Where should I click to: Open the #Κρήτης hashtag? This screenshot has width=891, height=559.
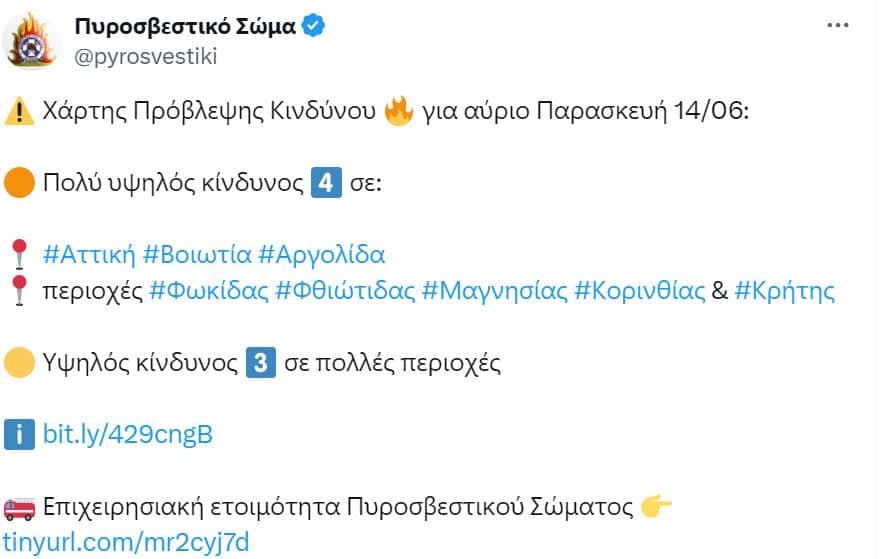(x=785, y=291)
